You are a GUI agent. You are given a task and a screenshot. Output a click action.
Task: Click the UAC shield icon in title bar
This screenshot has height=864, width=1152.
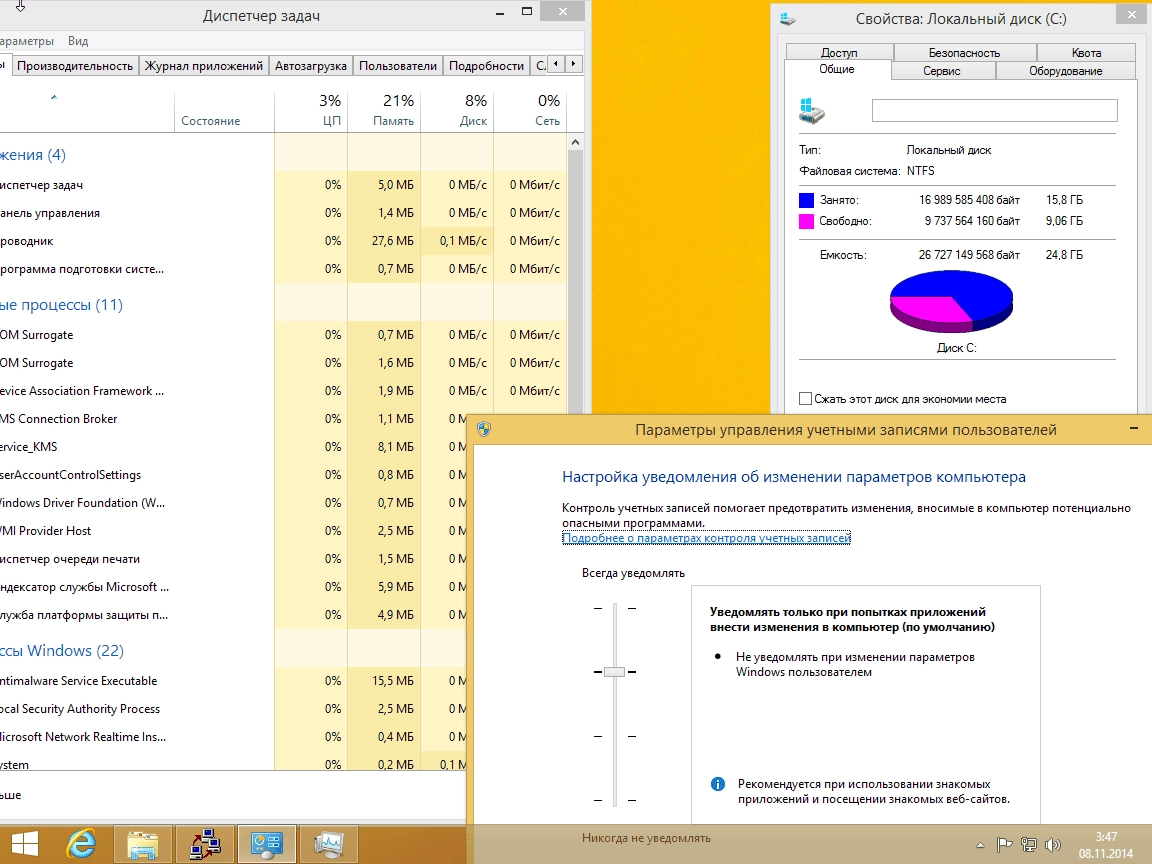(x=483, y=429)
